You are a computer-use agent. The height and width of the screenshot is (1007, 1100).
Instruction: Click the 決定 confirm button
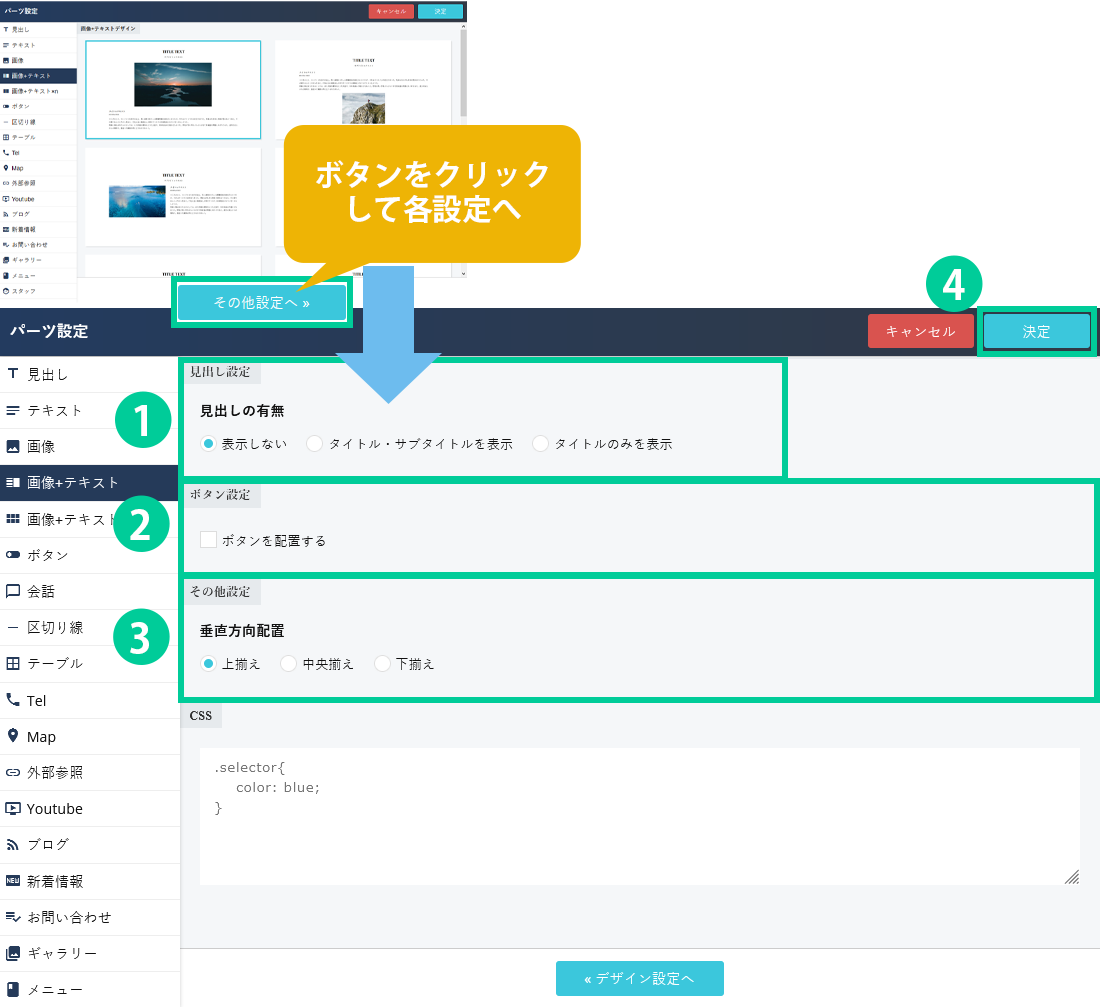coord(1036,332)
